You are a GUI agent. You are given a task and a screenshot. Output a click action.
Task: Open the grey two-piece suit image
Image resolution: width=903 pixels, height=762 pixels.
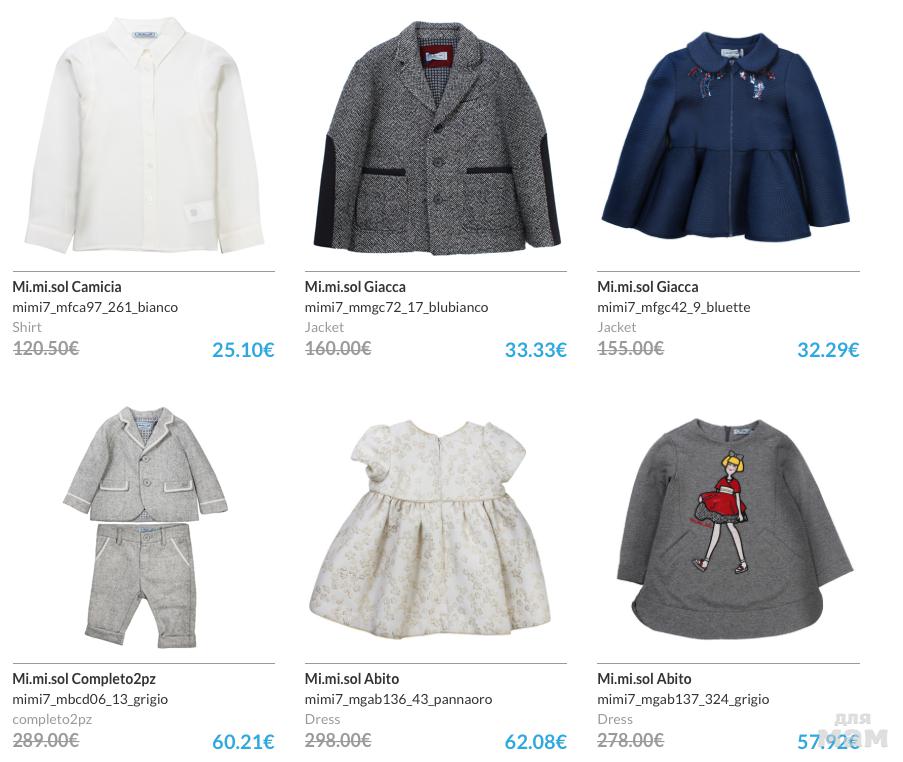(x=145, y=527)
